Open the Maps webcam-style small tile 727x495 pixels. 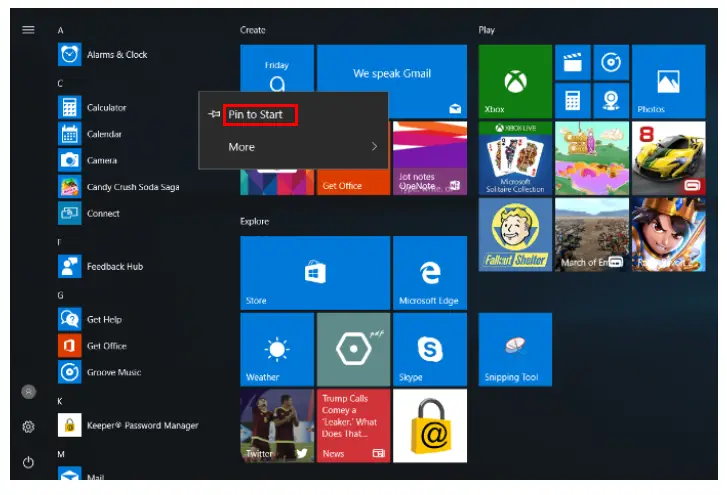click(611, 101)
